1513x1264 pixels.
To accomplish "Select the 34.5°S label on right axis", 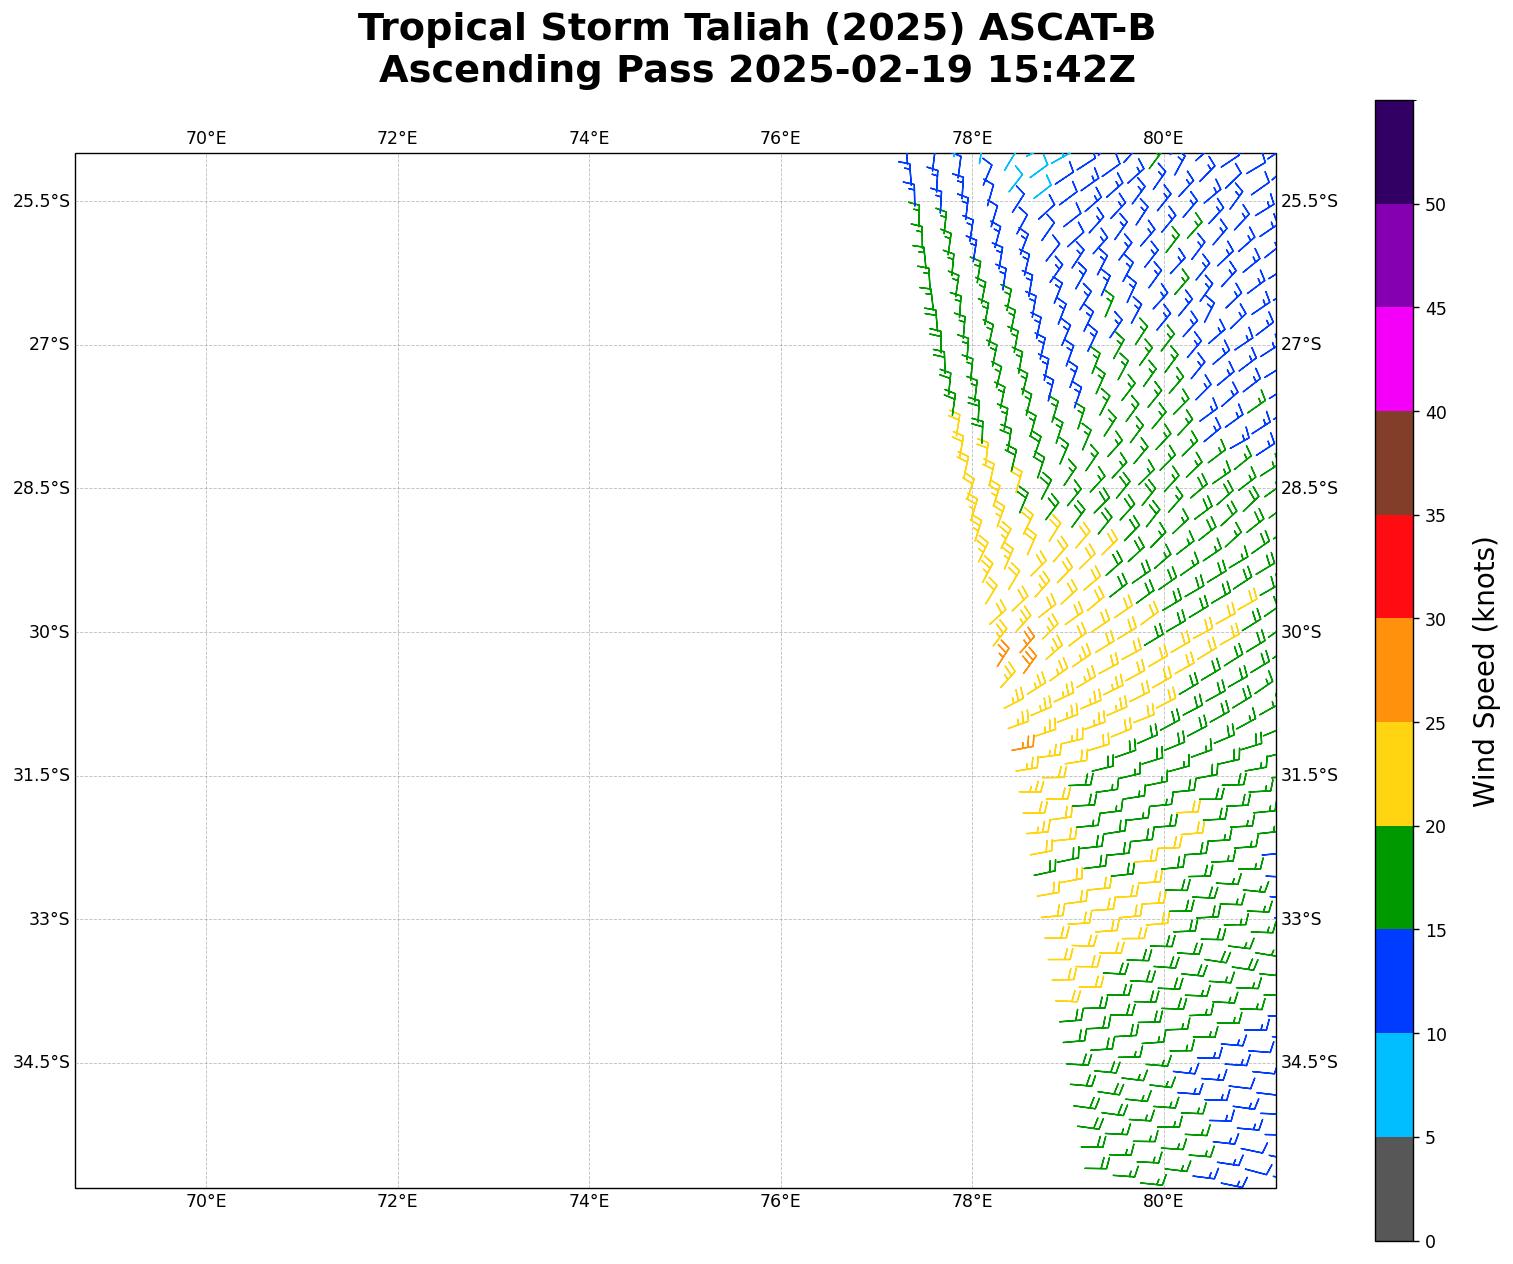I will click(1309, 1062).
